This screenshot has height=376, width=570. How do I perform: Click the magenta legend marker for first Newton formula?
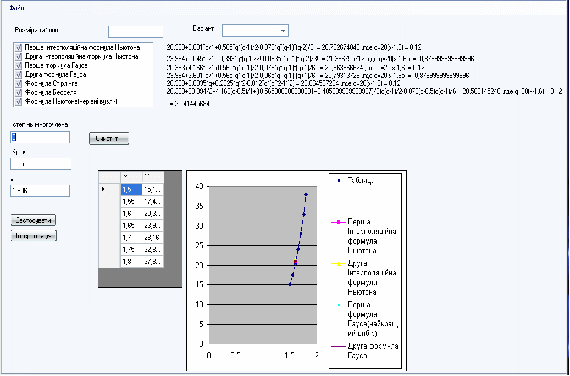click(339, 222)
